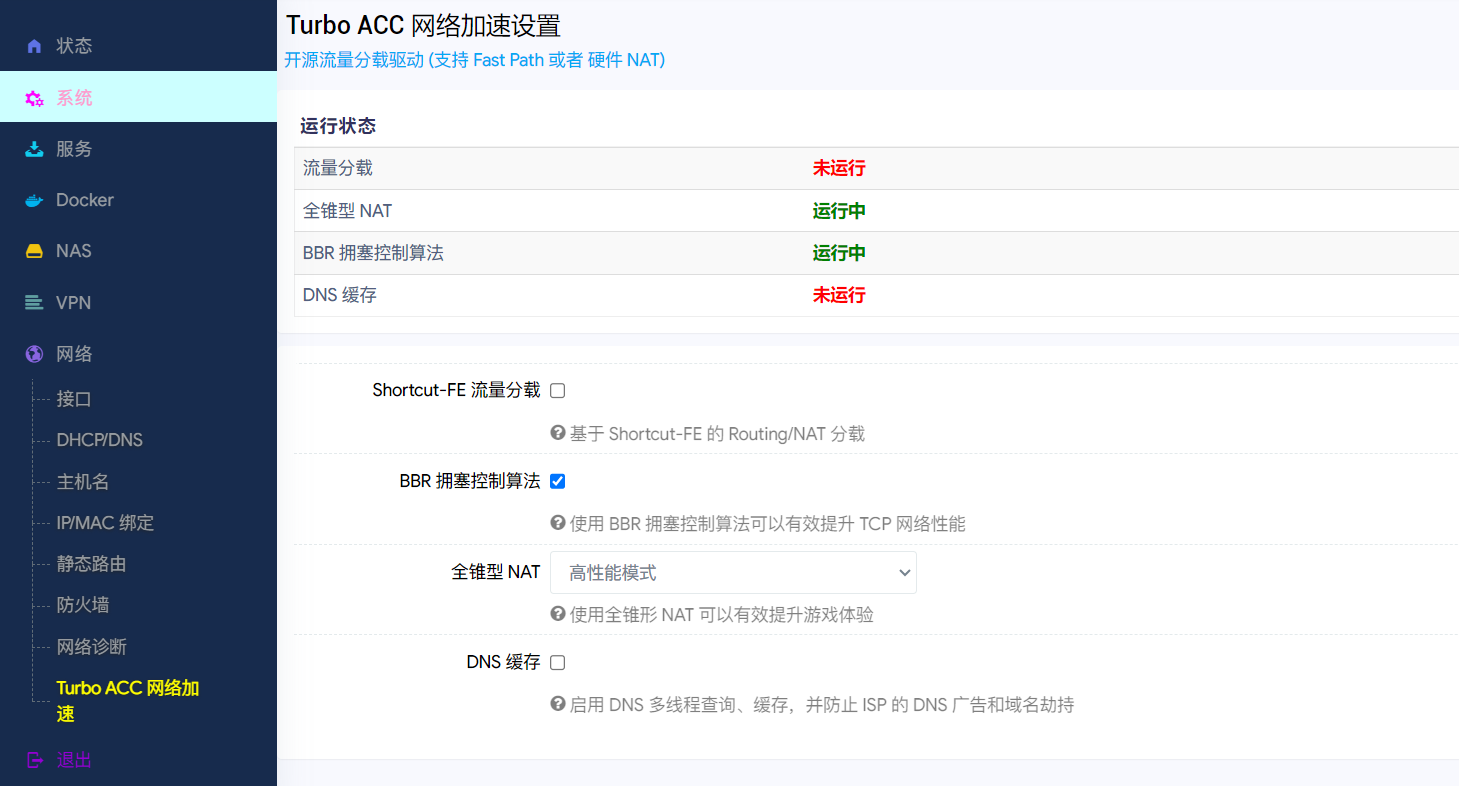The width and height of the screenshot is (1459, 786).
Task: Click help icon before DNS 多线程查询 hint
Action: click(x=558, y=704)
